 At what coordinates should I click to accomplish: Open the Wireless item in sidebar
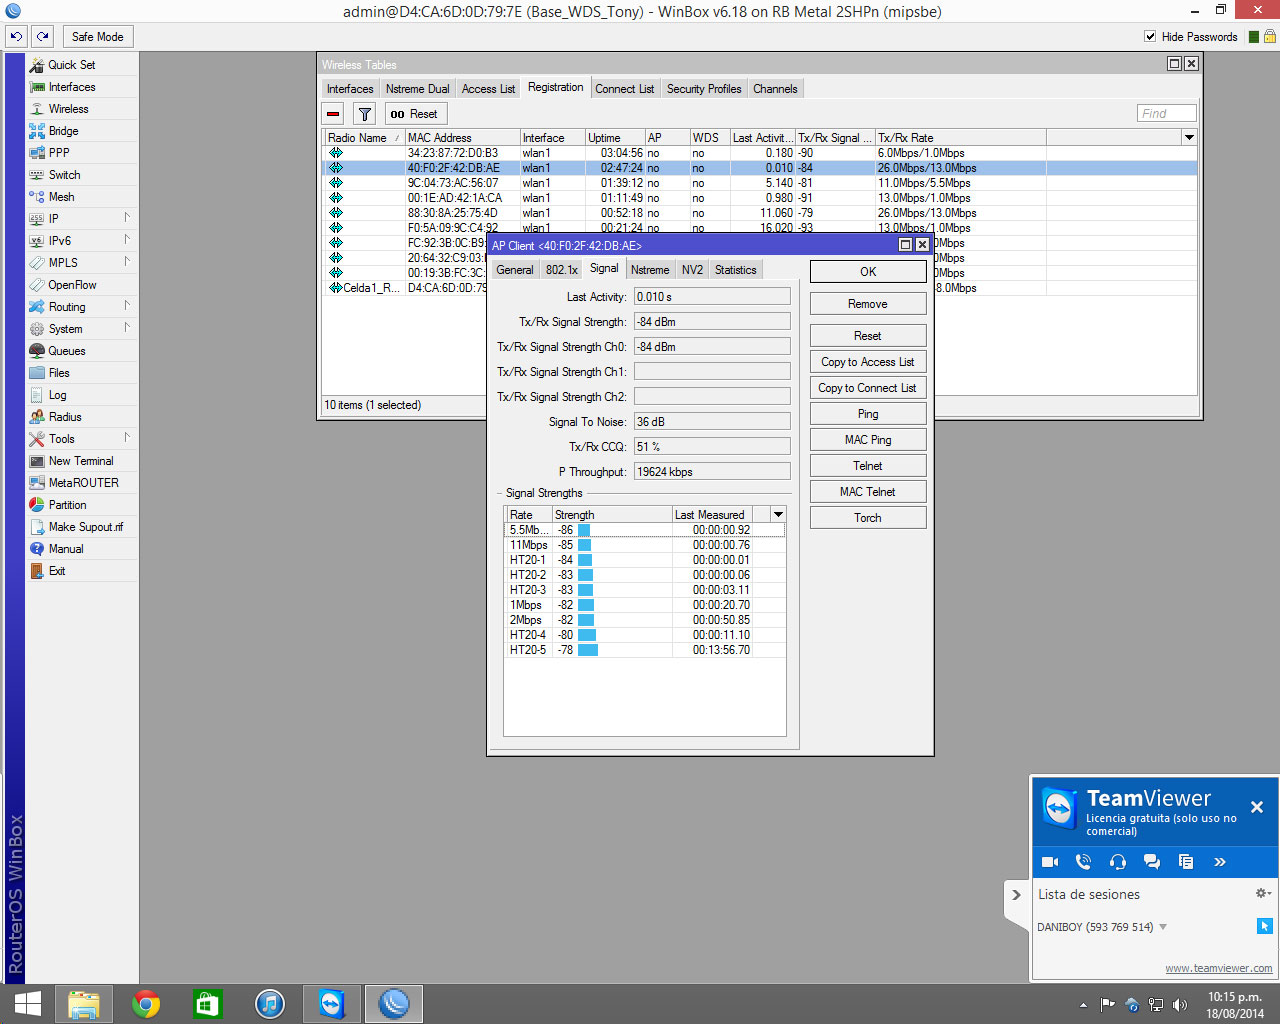(x=68, y=109)
